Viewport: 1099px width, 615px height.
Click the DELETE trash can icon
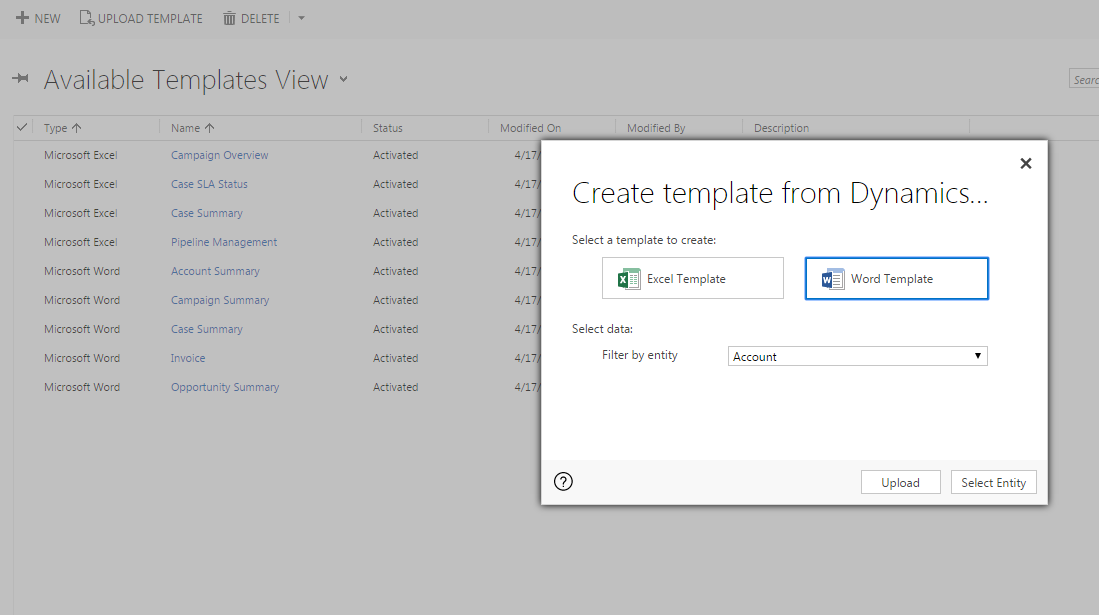[x=229, y=18]
